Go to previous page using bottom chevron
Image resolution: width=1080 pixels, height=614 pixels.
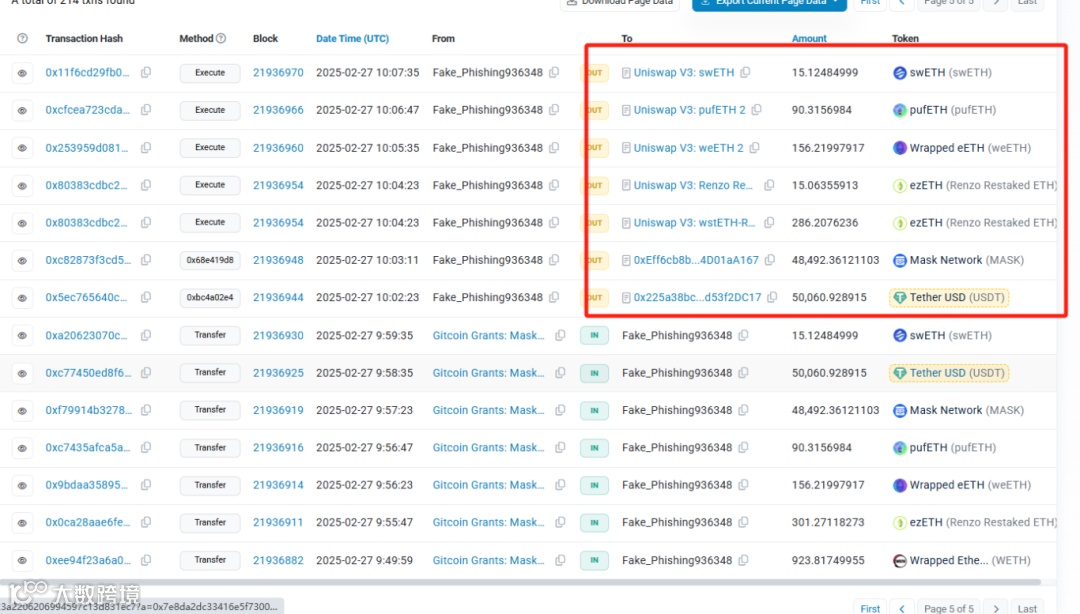(902, 608)
